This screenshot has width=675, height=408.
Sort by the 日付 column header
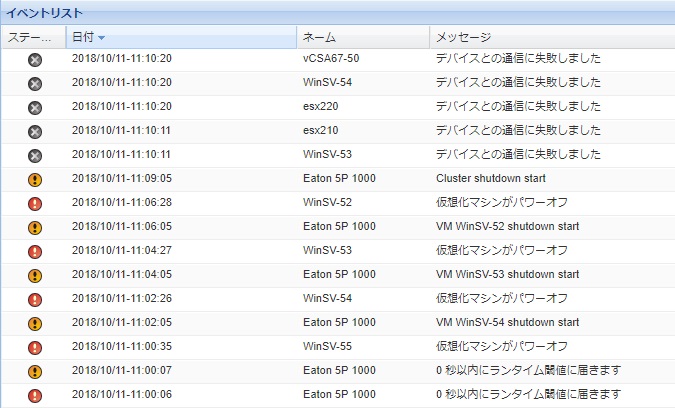point(82,37)
